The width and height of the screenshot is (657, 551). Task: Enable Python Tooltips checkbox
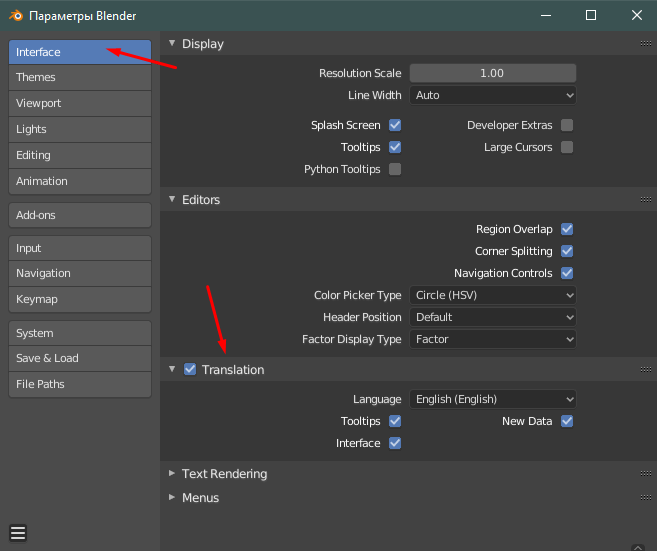click(x=395, y=169)
